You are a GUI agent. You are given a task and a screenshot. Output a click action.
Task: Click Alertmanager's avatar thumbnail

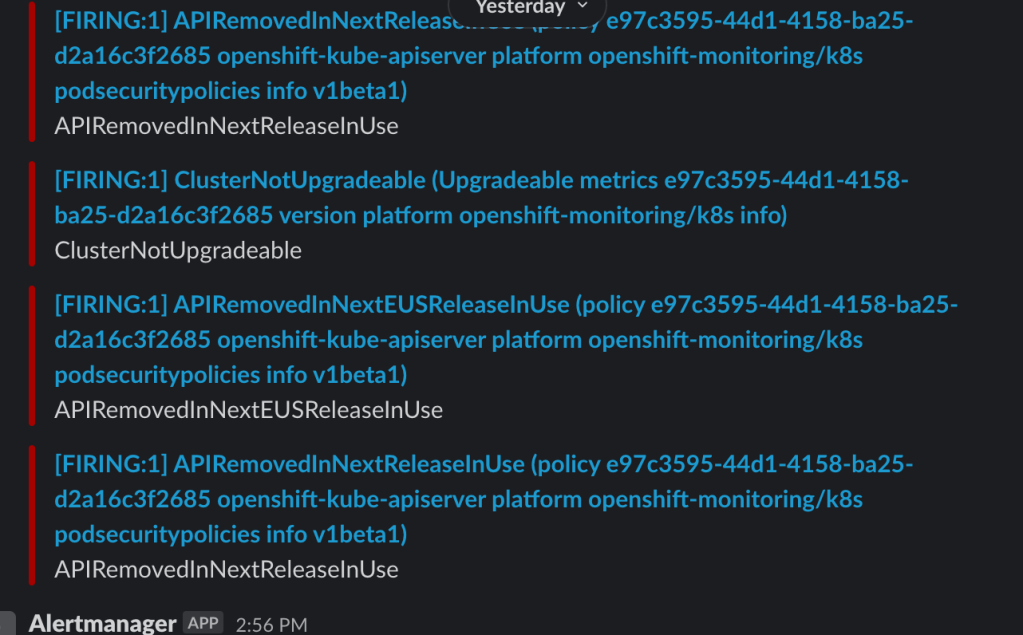(8, 624)
